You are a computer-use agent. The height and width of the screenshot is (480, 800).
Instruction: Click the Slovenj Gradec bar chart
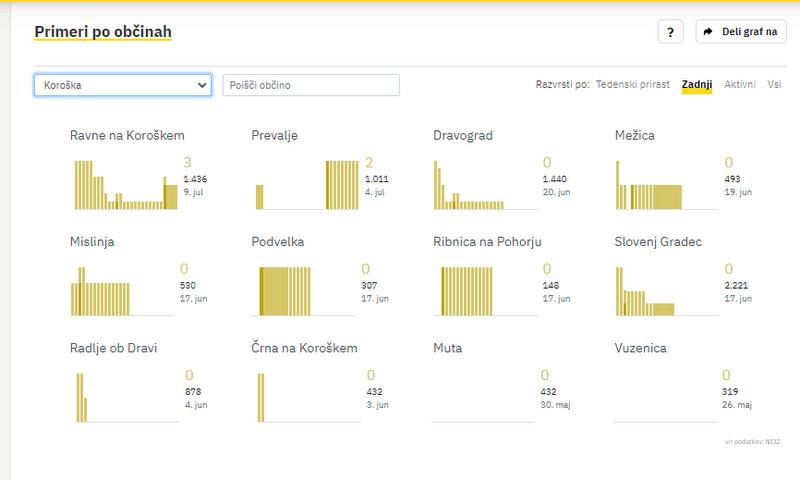[x=667, y=290]
